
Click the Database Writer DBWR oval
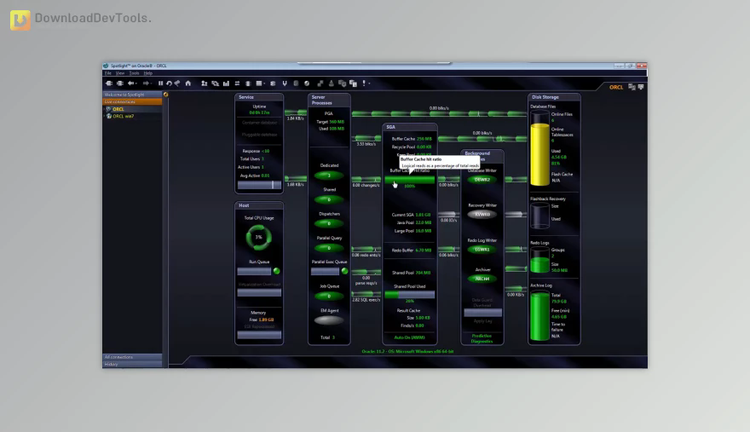tap(482, 180)
